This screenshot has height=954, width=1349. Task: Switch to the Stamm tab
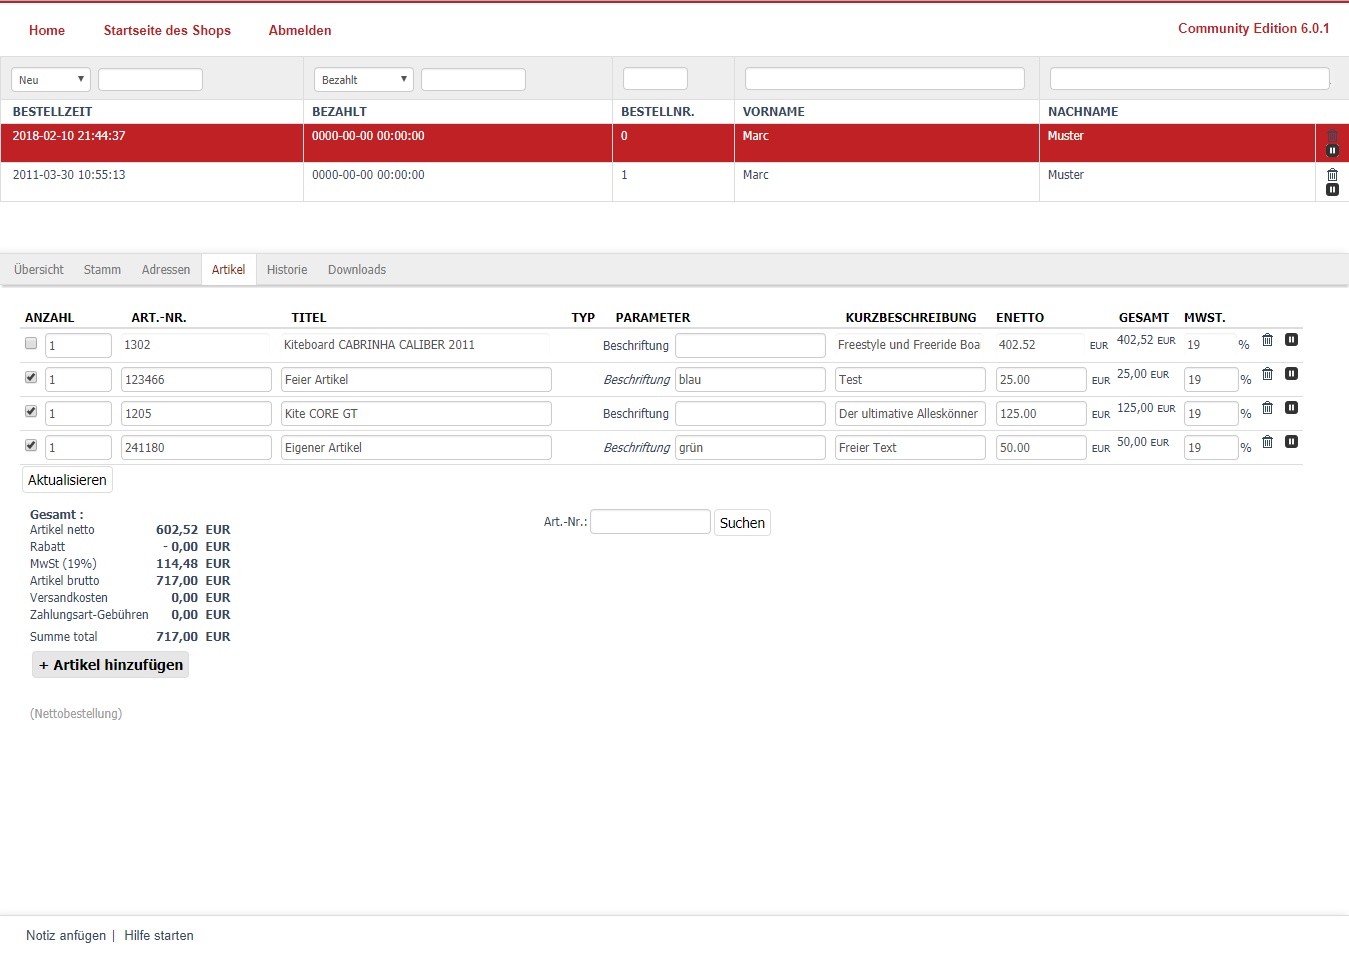pos(102,270)
